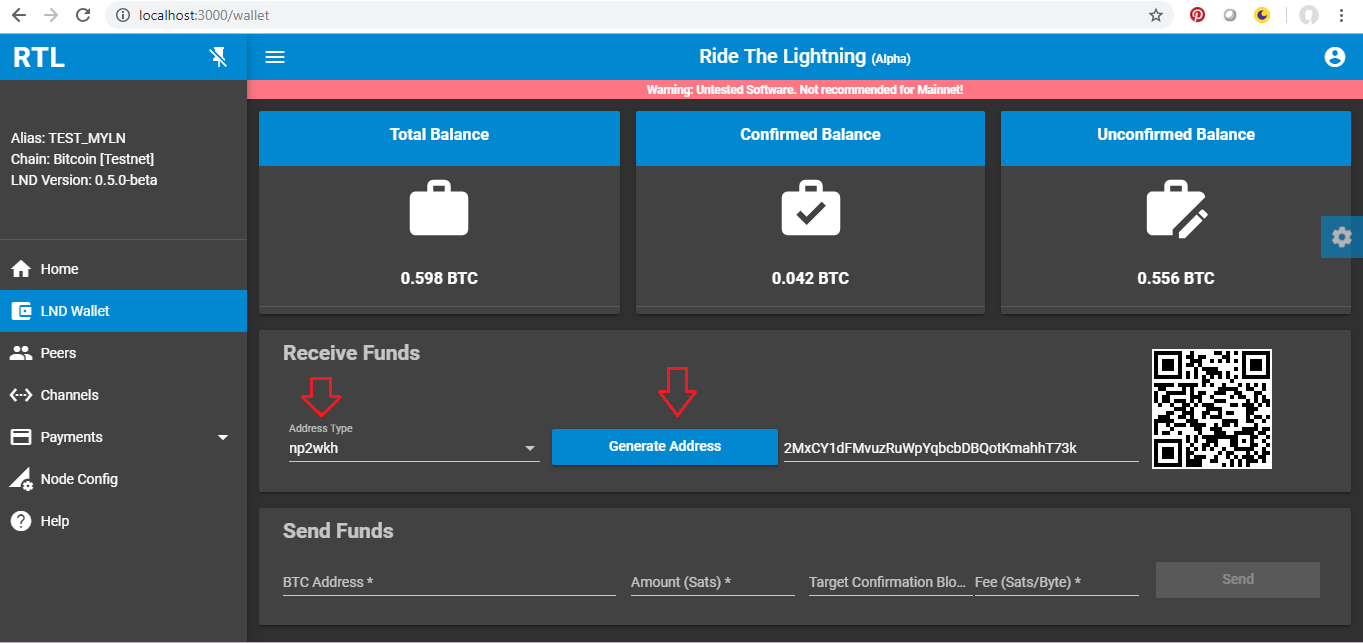Click the Help question mark icon
This screenshot has height=643, width=1363.
tap(20, 521)
